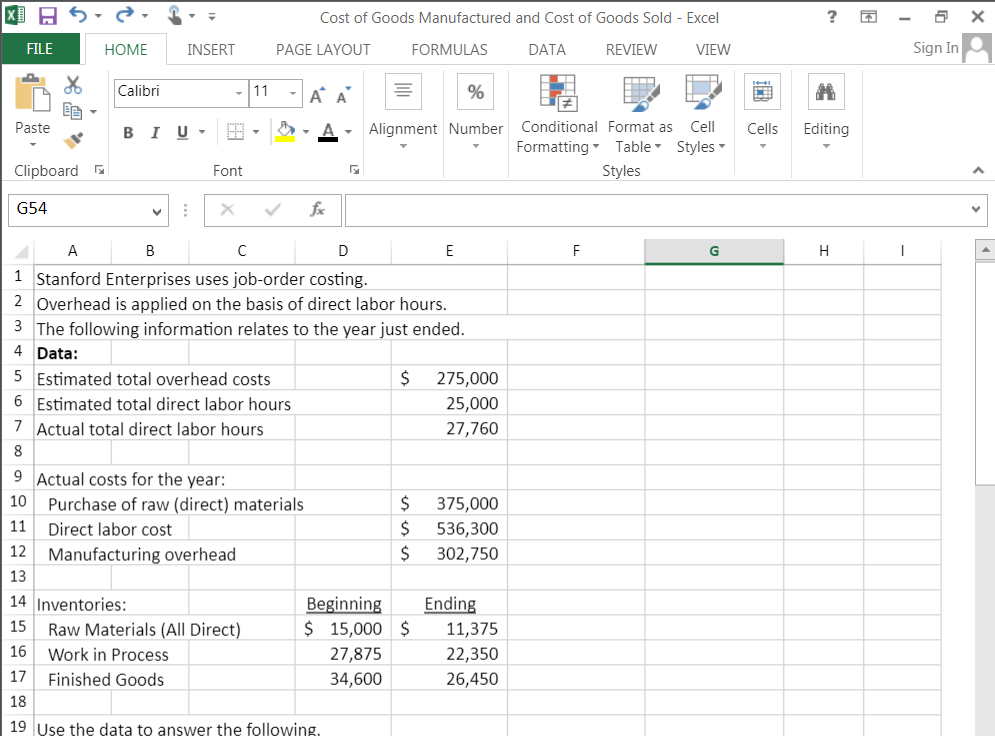Image resolution: width=995 pixels, height=739 pixels.
Task: Select row 12 header
Action: click(18, 553)
